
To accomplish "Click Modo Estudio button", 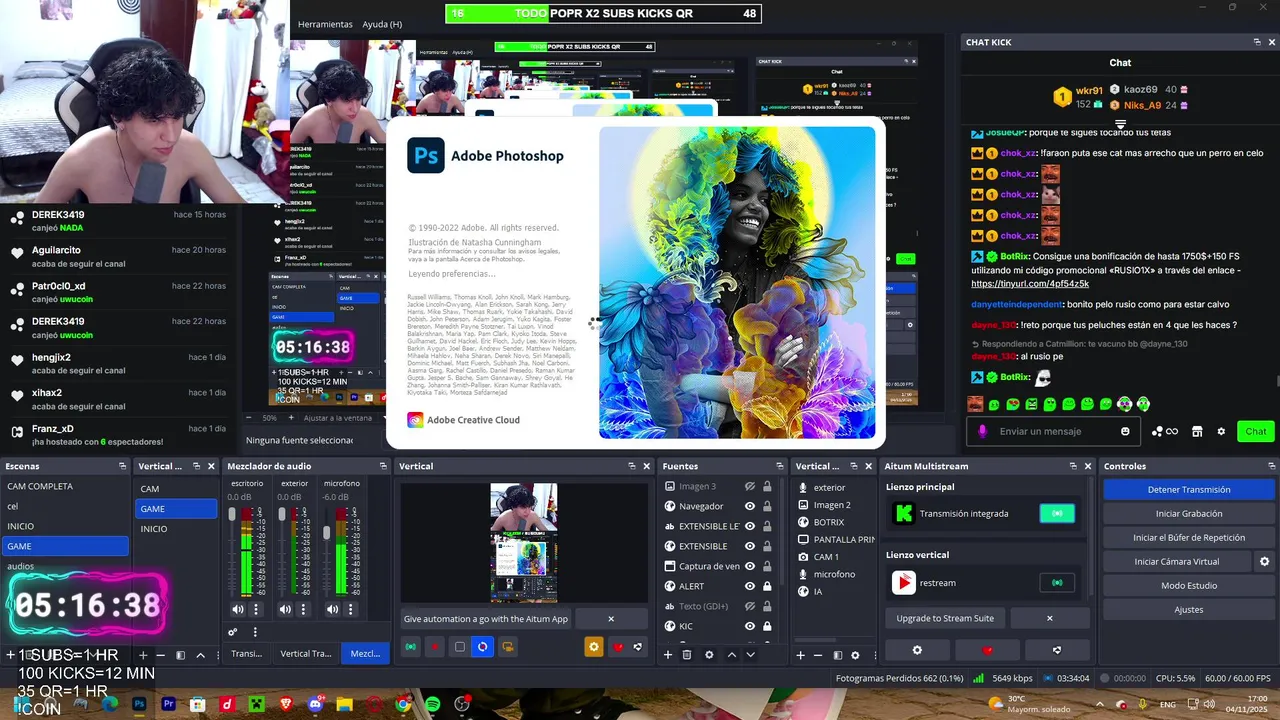I will click(1189, 586).
